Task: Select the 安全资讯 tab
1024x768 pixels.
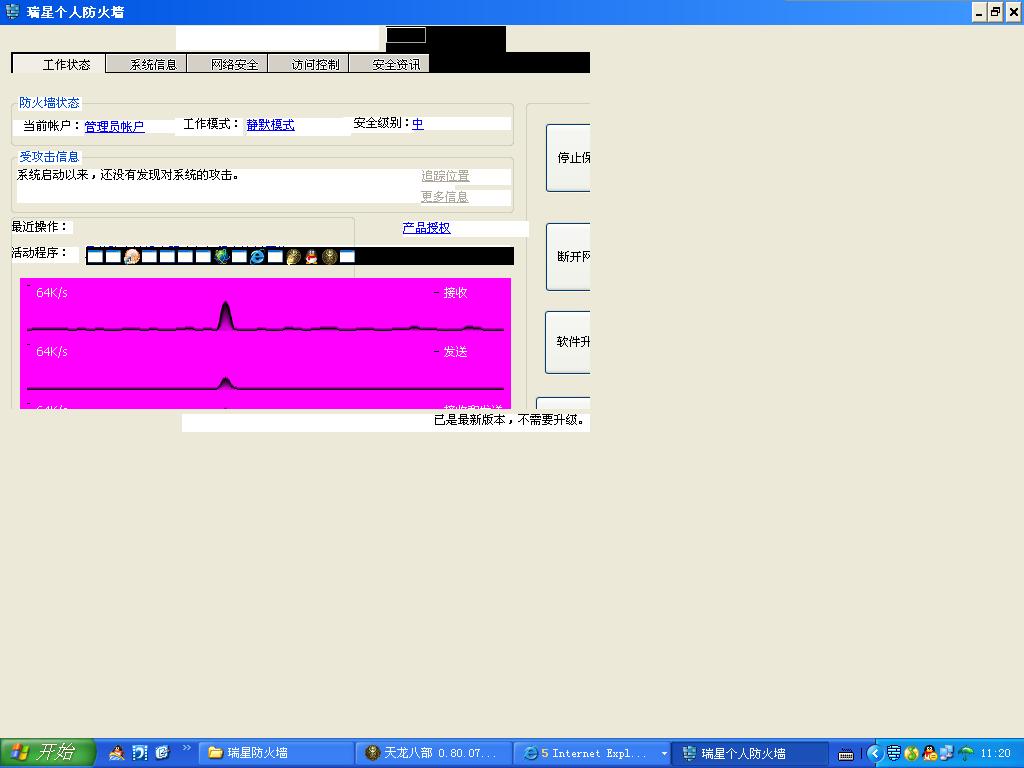Action: click(x=389, y=64)
